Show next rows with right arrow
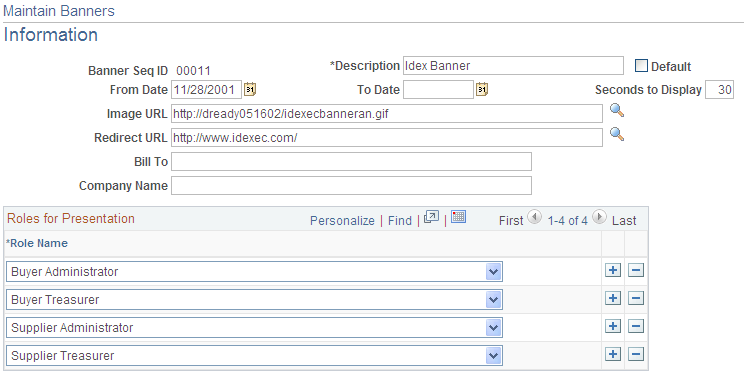The image size is (750, 375). [x=599, y=218]
